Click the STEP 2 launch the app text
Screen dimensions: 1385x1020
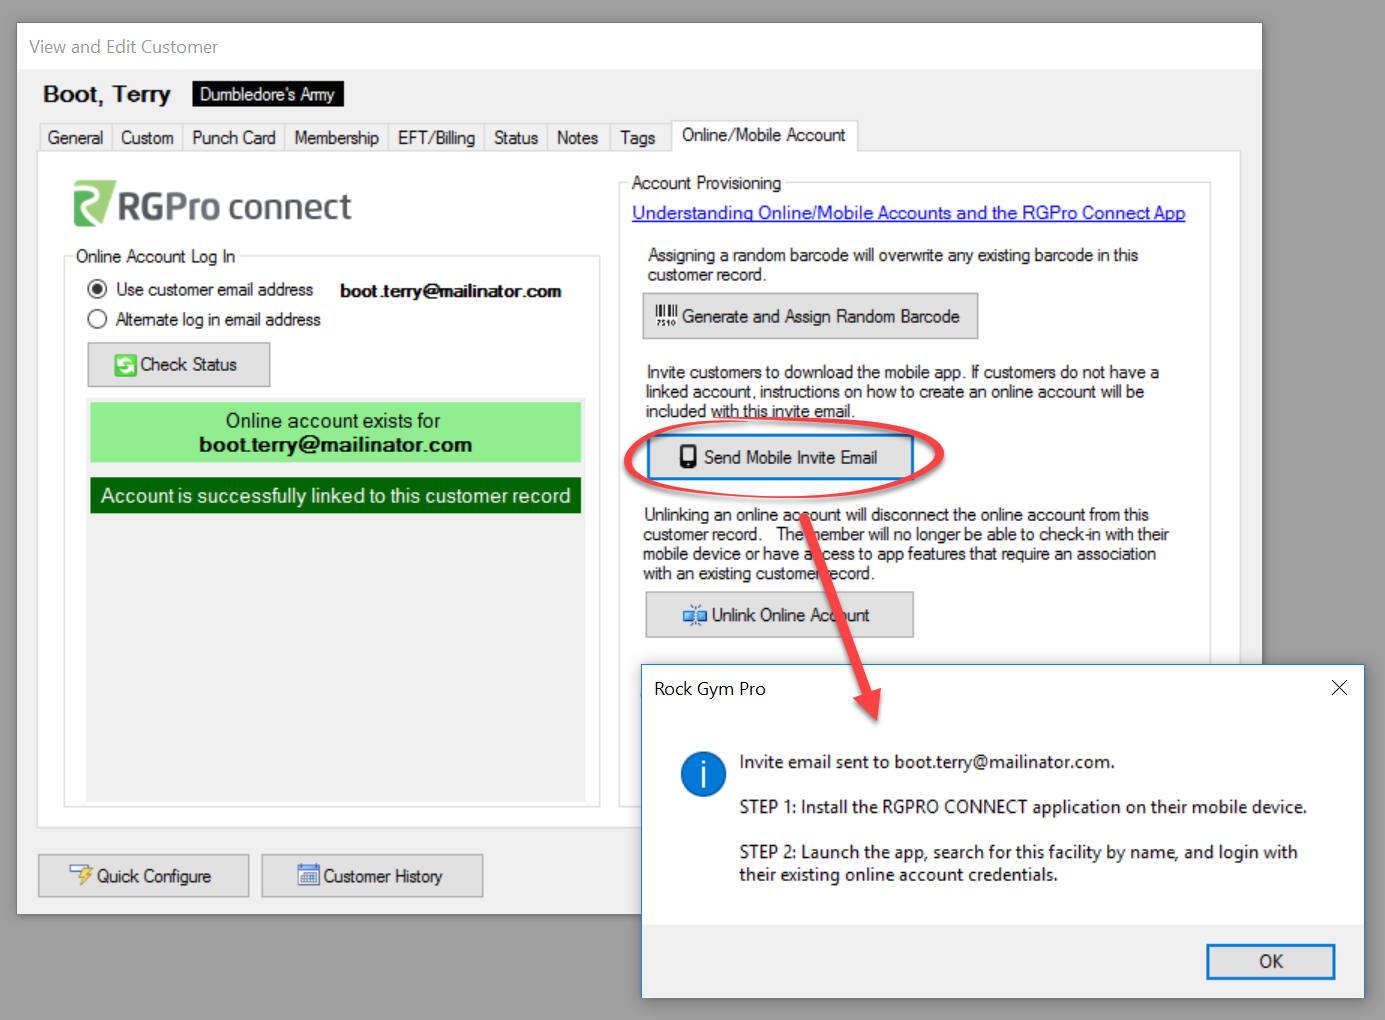(x=1018, y=863)
